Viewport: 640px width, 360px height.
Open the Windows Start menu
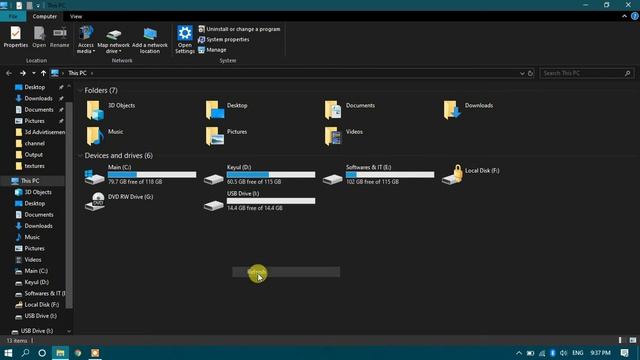(x=8, y=353)
